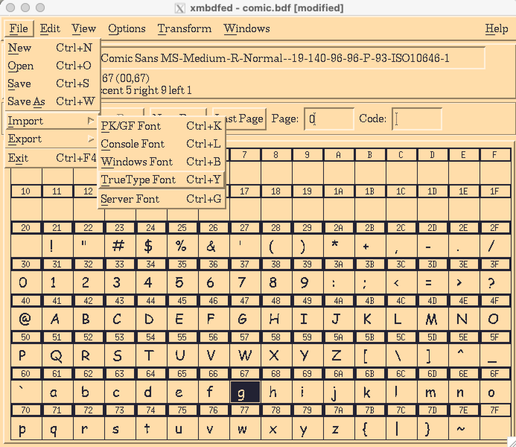Click code label 4D in the grid

tap(432, 301)
